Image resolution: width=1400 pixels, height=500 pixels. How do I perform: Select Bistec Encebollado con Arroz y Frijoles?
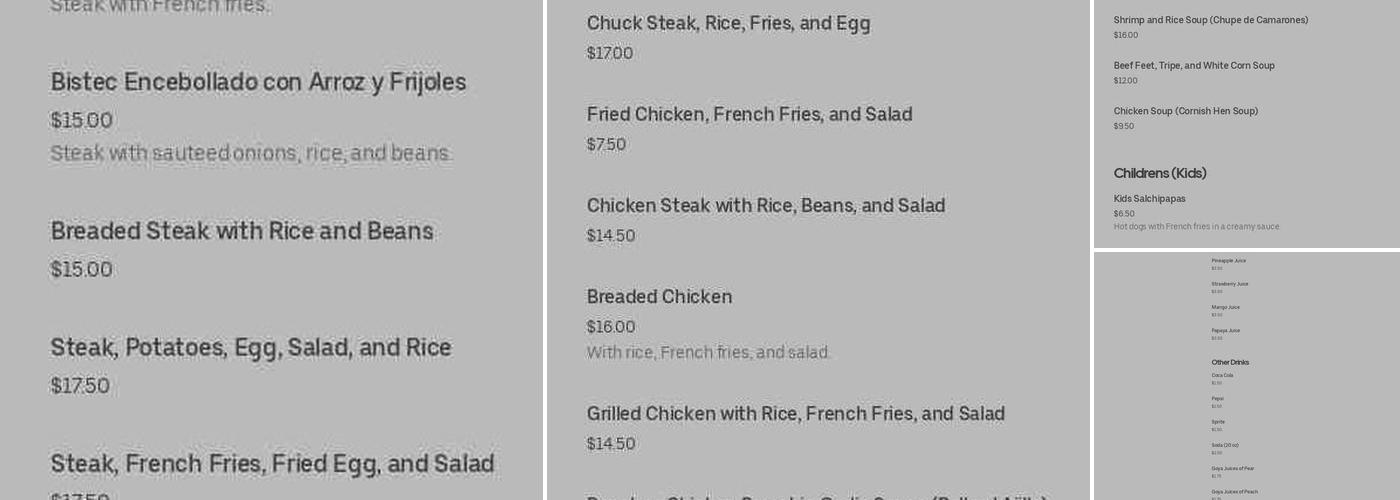[x=258, y=83]
